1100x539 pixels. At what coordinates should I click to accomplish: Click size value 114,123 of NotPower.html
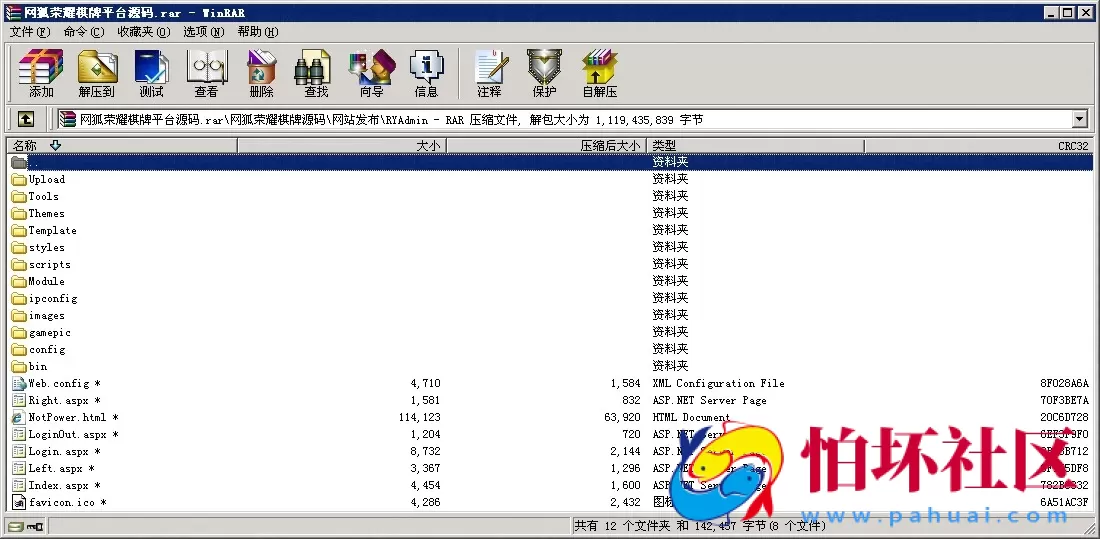pyautogui.click(x=420, y=418)
